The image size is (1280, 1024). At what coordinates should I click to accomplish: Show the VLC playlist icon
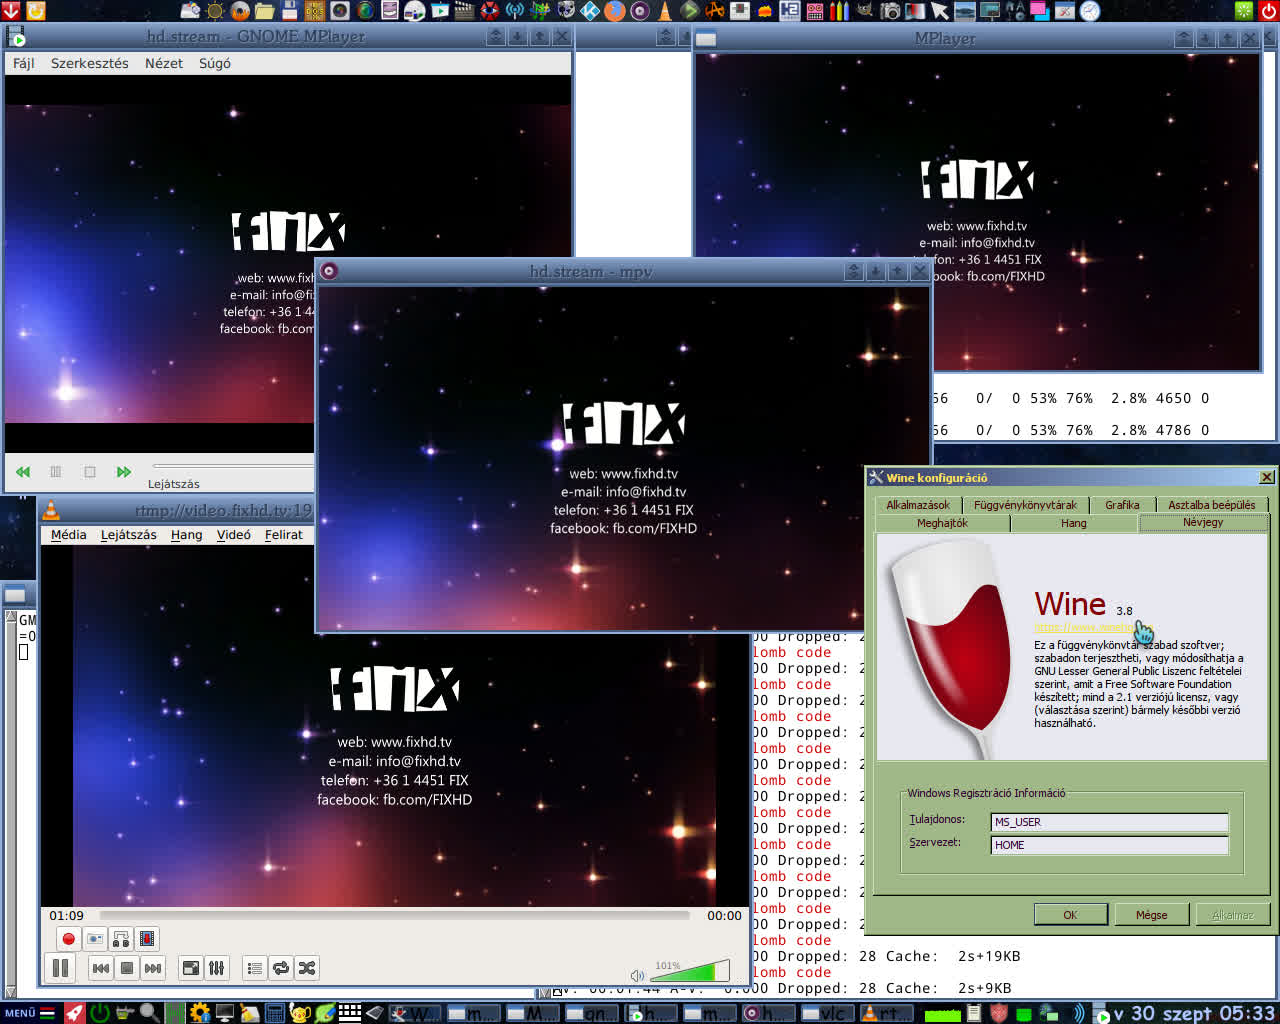(x=254, y=968)
